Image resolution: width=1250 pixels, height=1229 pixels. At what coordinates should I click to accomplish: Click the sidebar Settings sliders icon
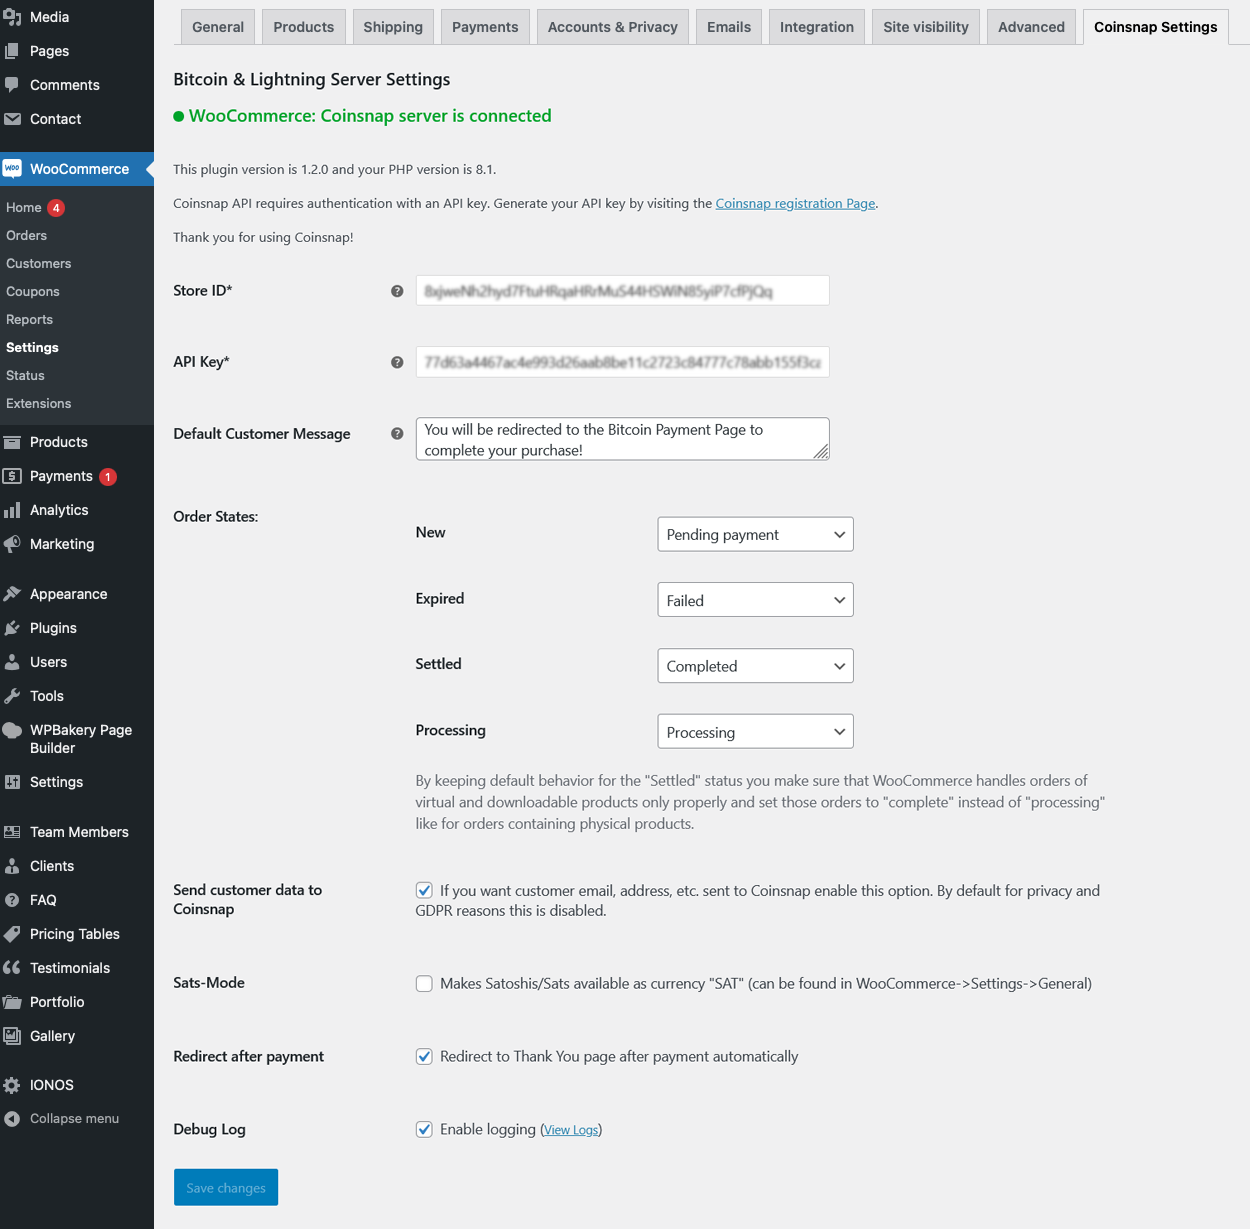click(12, 782)
